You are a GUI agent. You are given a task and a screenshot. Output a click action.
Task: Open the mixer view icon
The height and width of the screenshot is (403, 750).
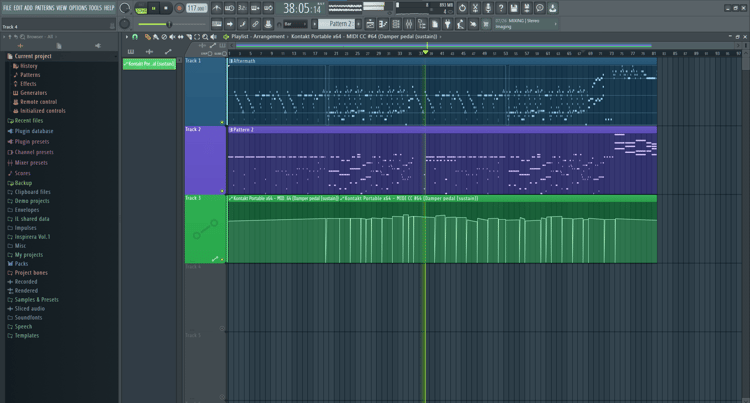tap(409, 24)
